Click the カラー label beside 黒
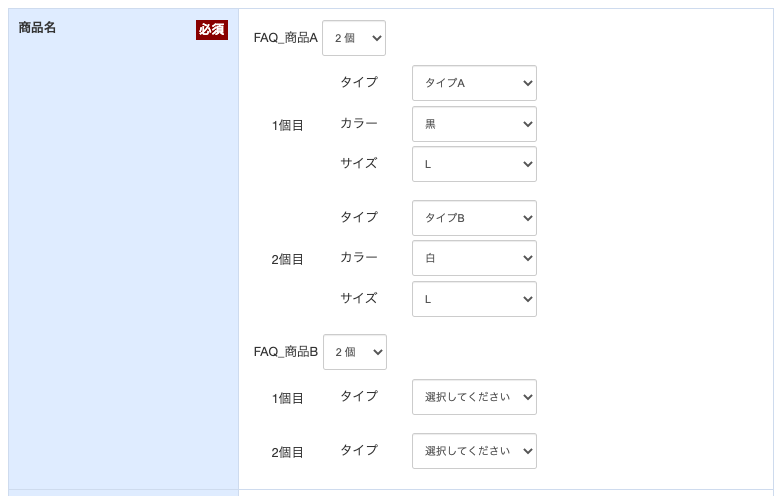This screenshot has width=779, height=496. pyautogui.click(x=359, y=123)
